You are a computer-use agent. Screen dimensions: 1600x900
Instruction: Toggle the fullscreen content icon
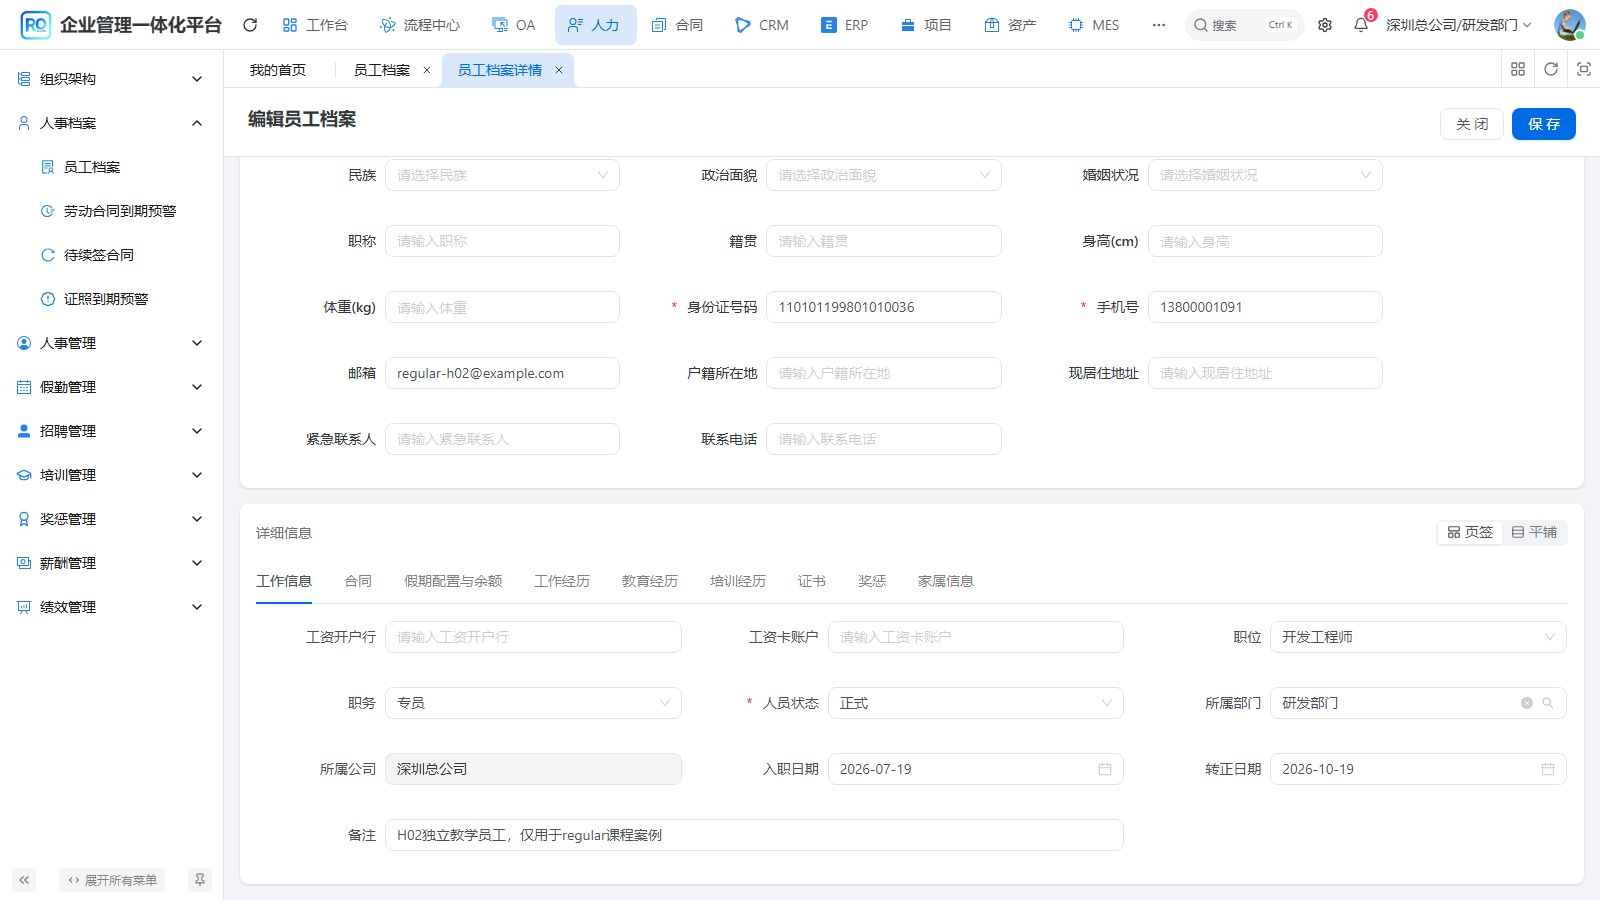click(1584, 69)
